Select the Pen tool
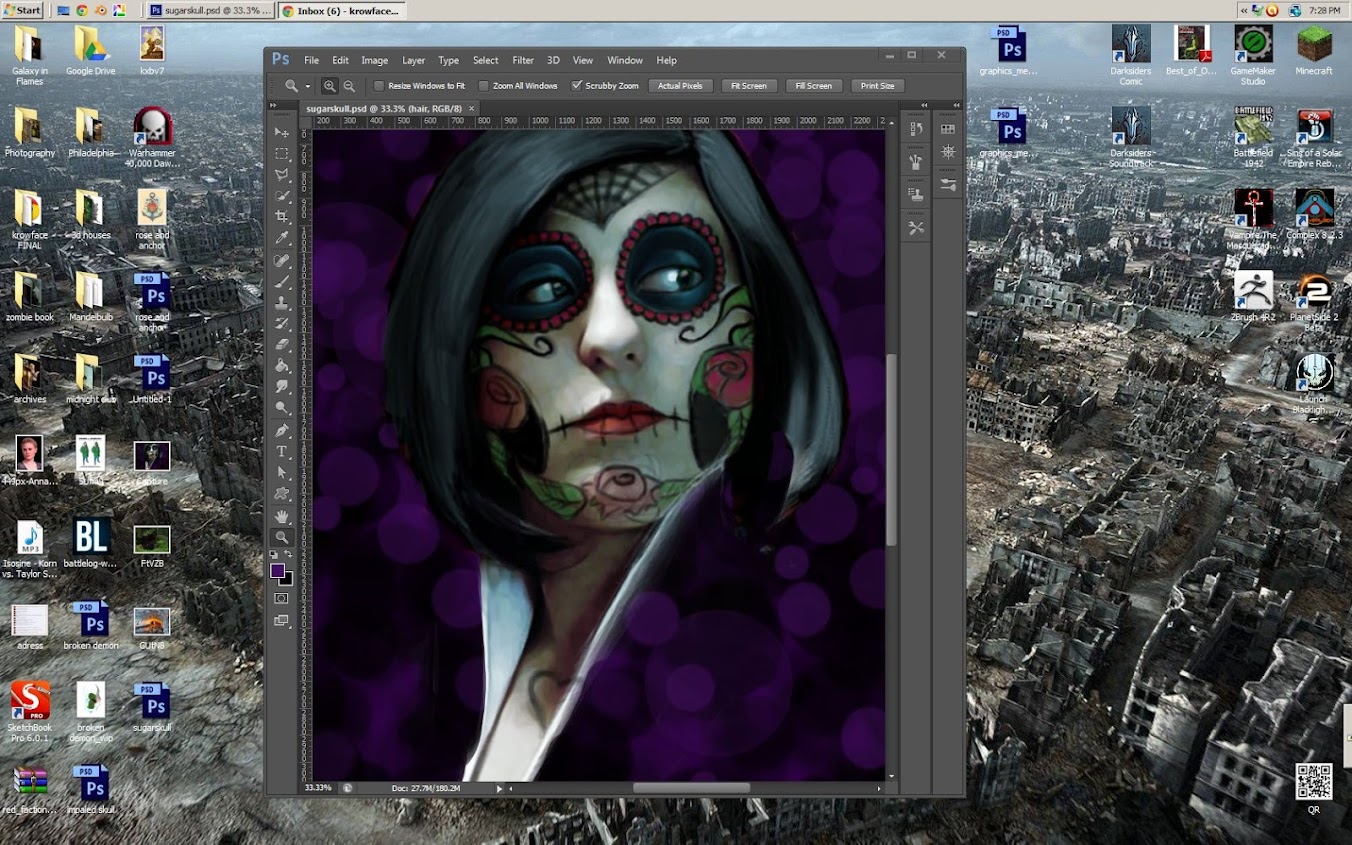The width and height of the screenshot is (1352, 845). click(x=282, y=430)
